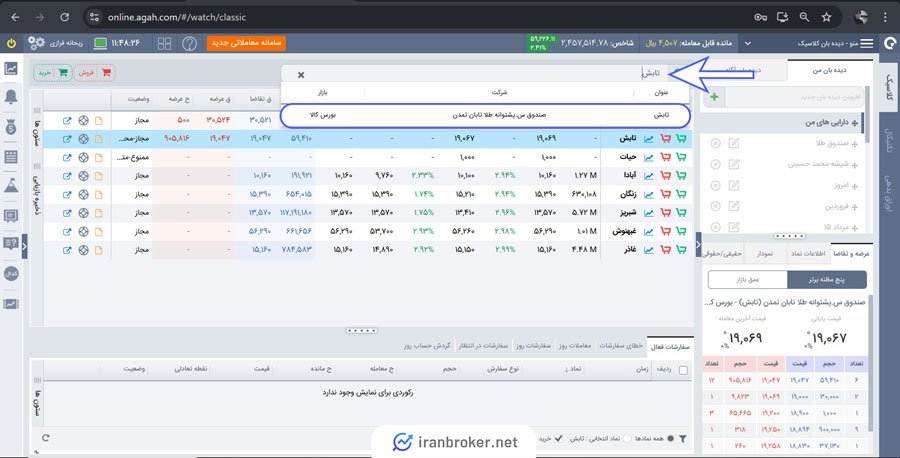The image size is (900, 458).
Task: Click the green buy cart for زنگان row
Action: (x=681, y=194)
